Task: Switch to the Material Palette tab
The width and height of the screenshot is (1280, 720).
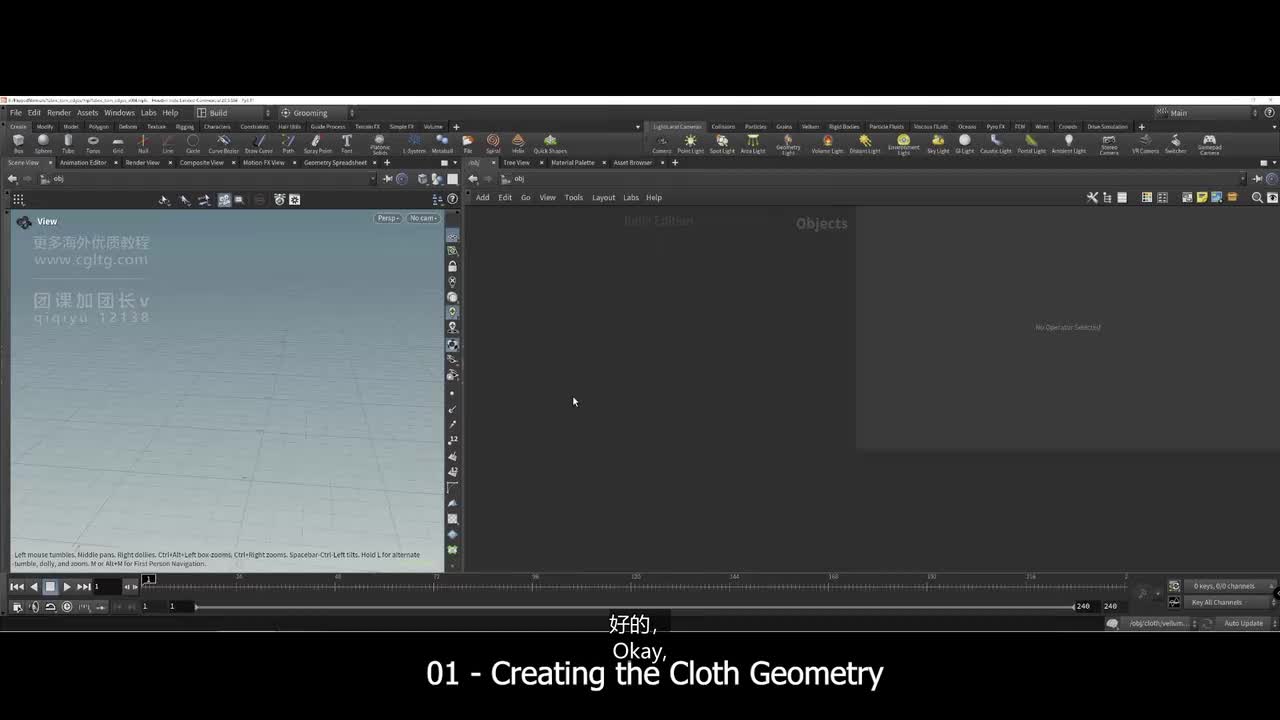Action: [572, 163]
